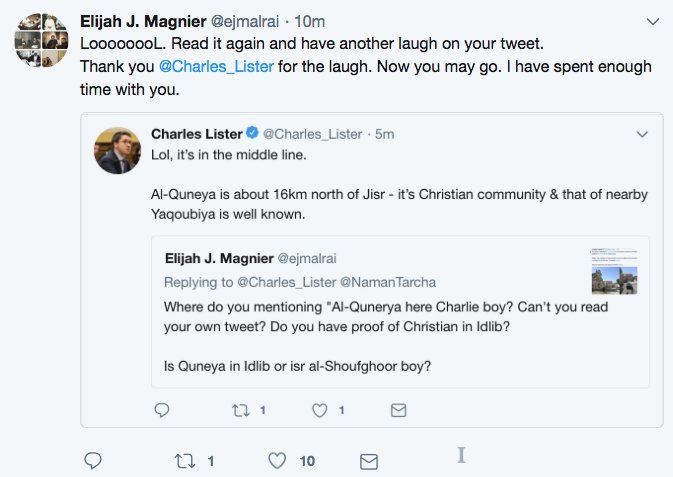
Task: Open nested Elijah J. Magnier quoted tweet
Action: 400,312
